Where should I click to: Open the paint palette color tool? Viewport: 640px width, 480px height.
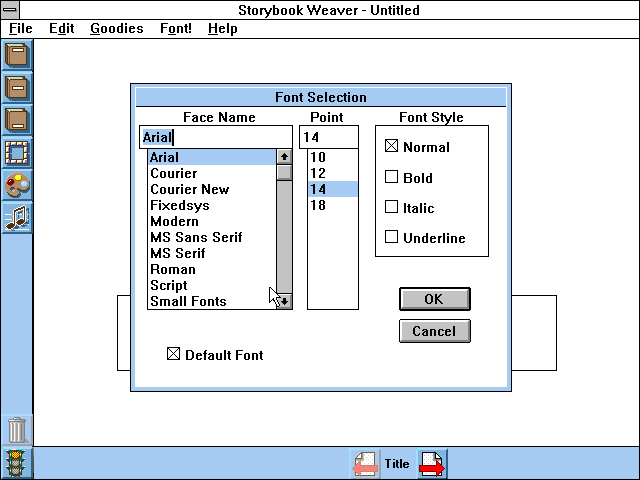coord(17,185)
